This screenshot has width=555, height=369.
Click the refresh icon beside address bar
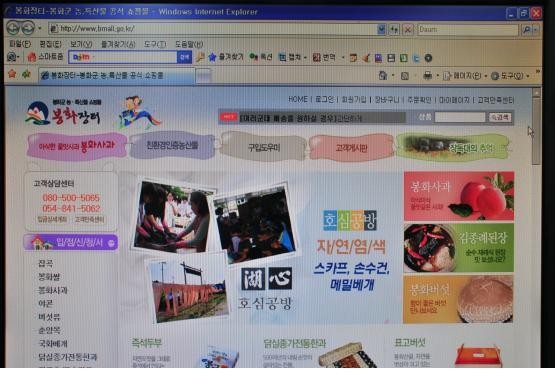(x=394, y=29)
